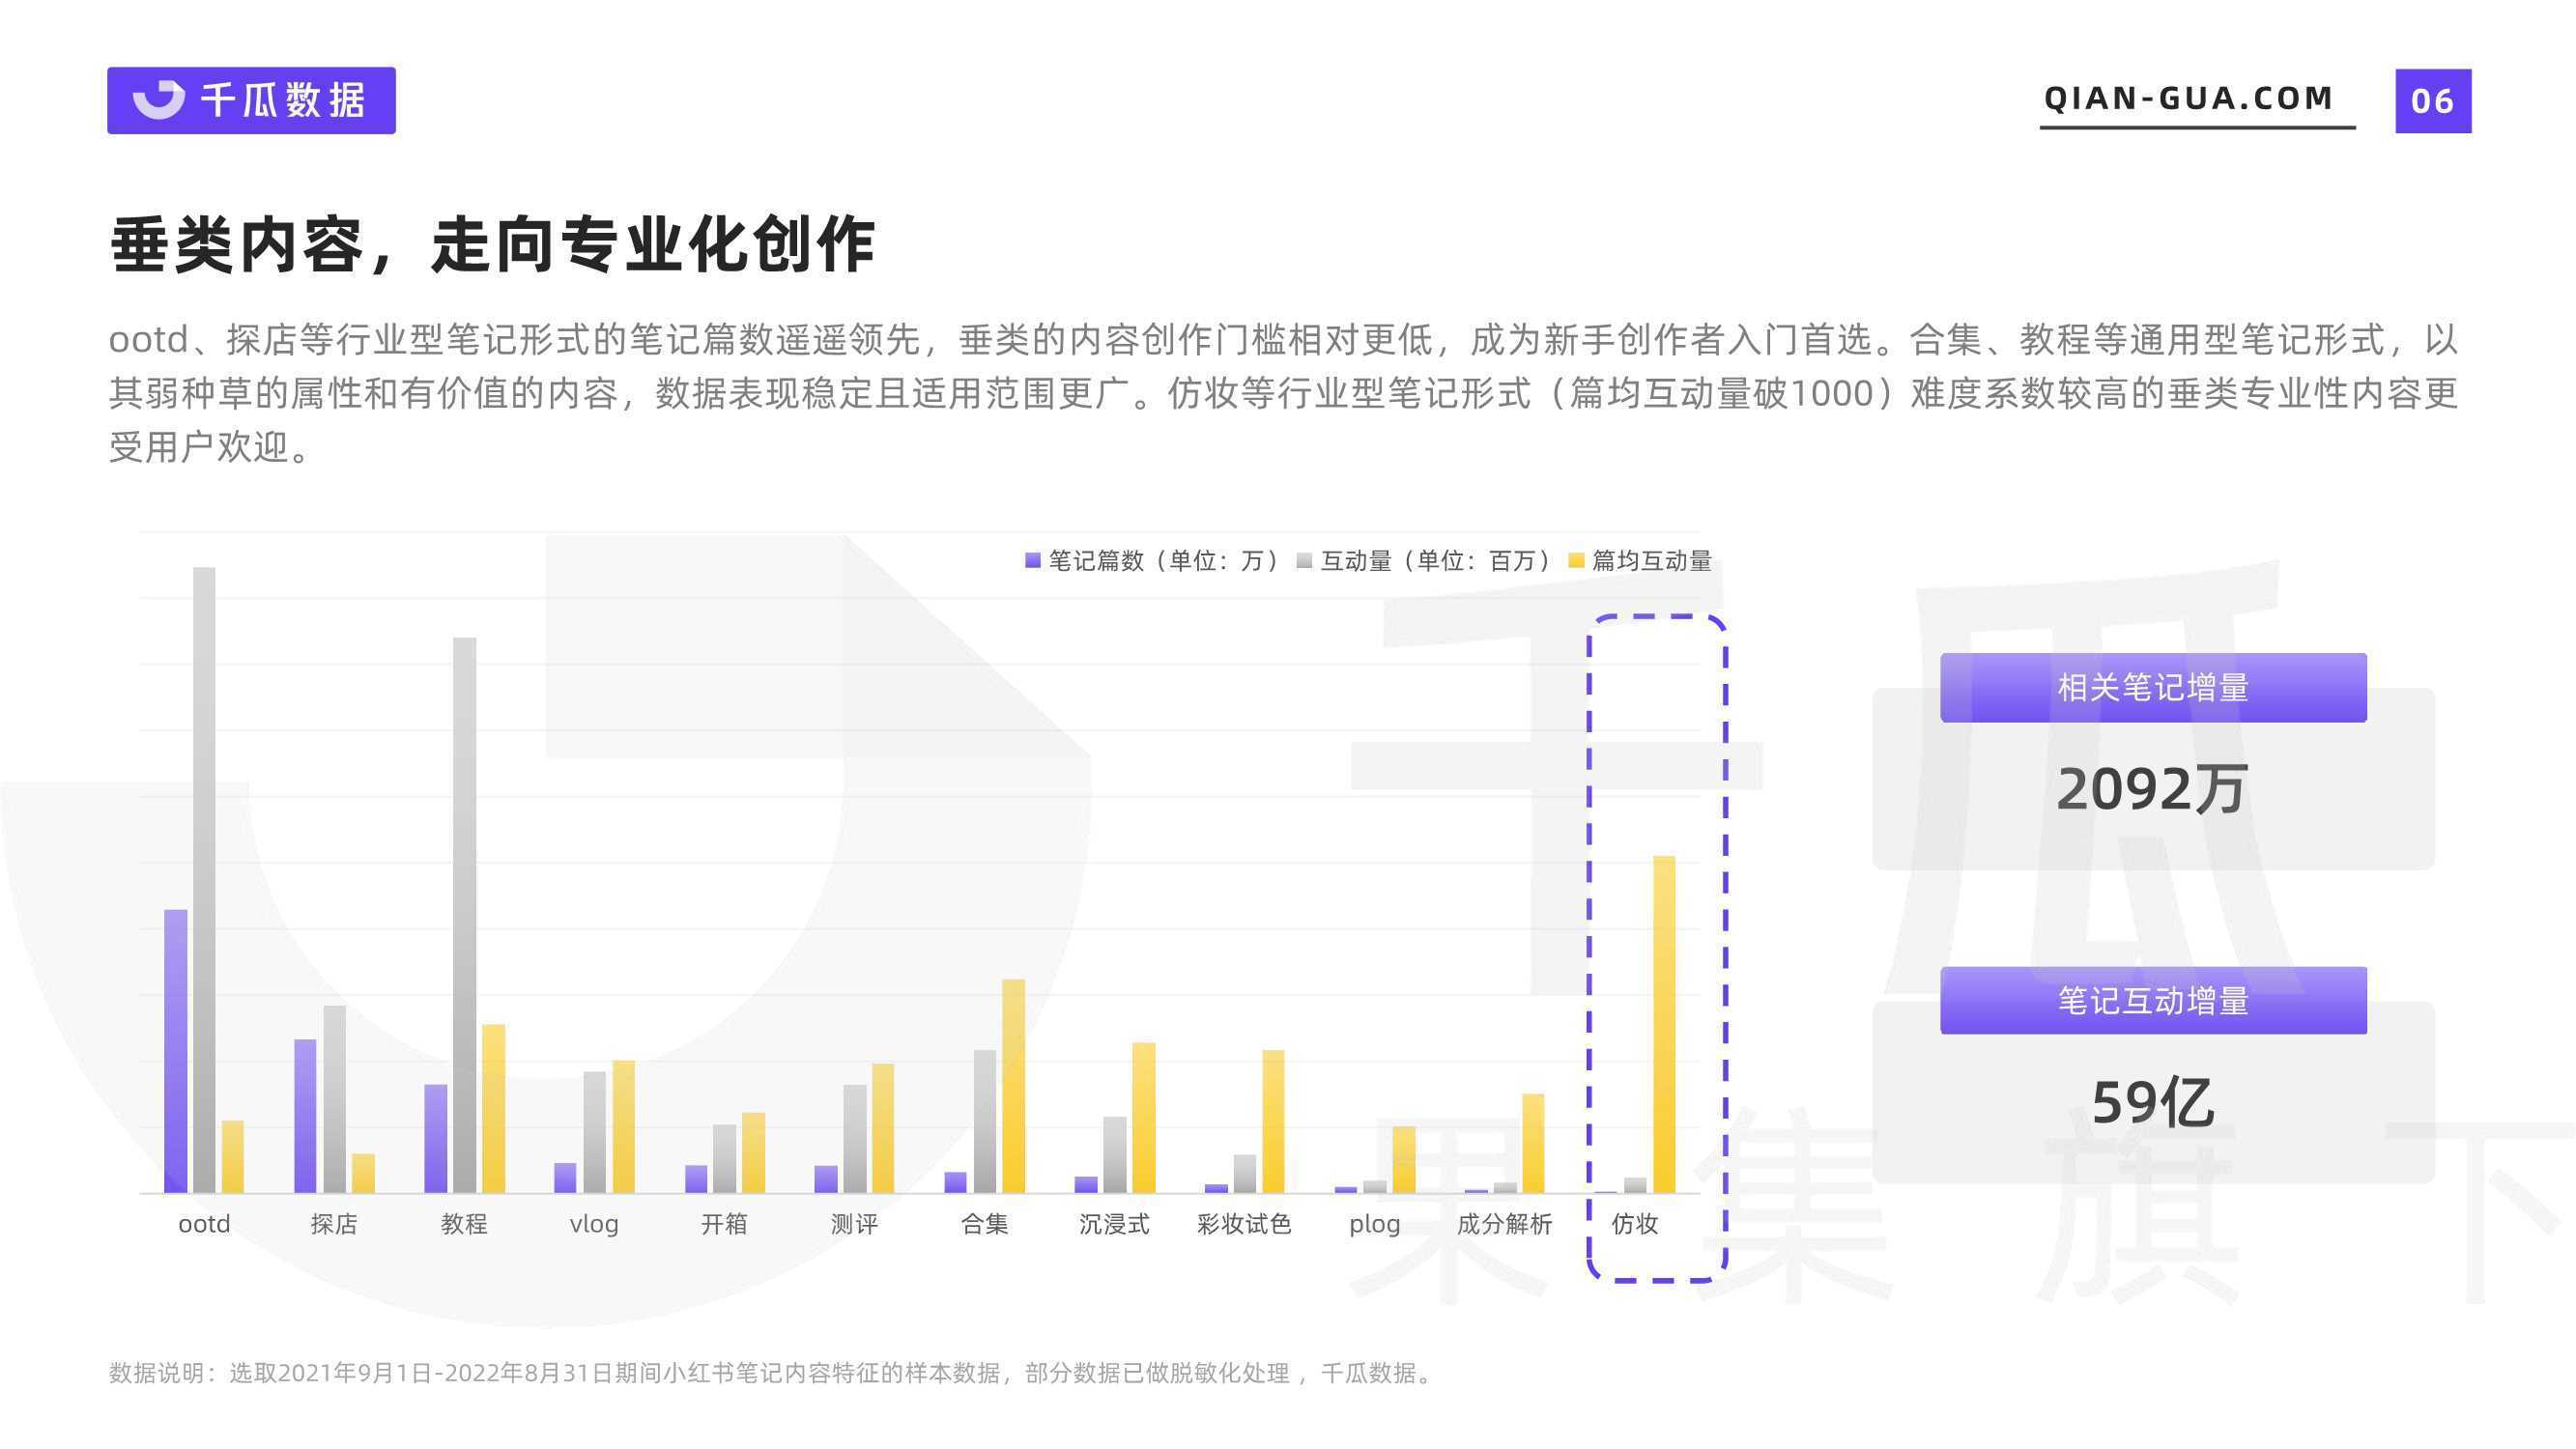Click the gray 互动量 legend swatch

(x=1304, y=560)
